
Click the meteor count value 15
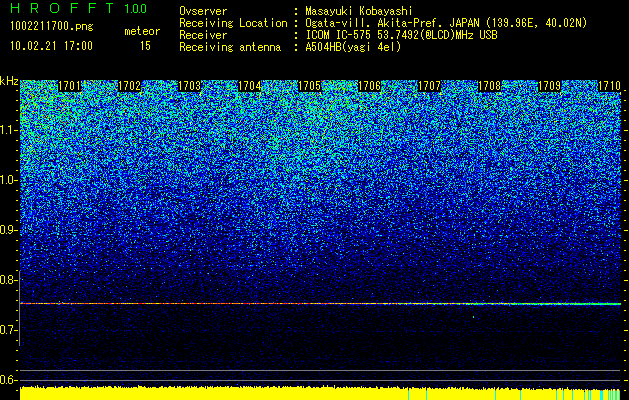click(x=145, y=46)
